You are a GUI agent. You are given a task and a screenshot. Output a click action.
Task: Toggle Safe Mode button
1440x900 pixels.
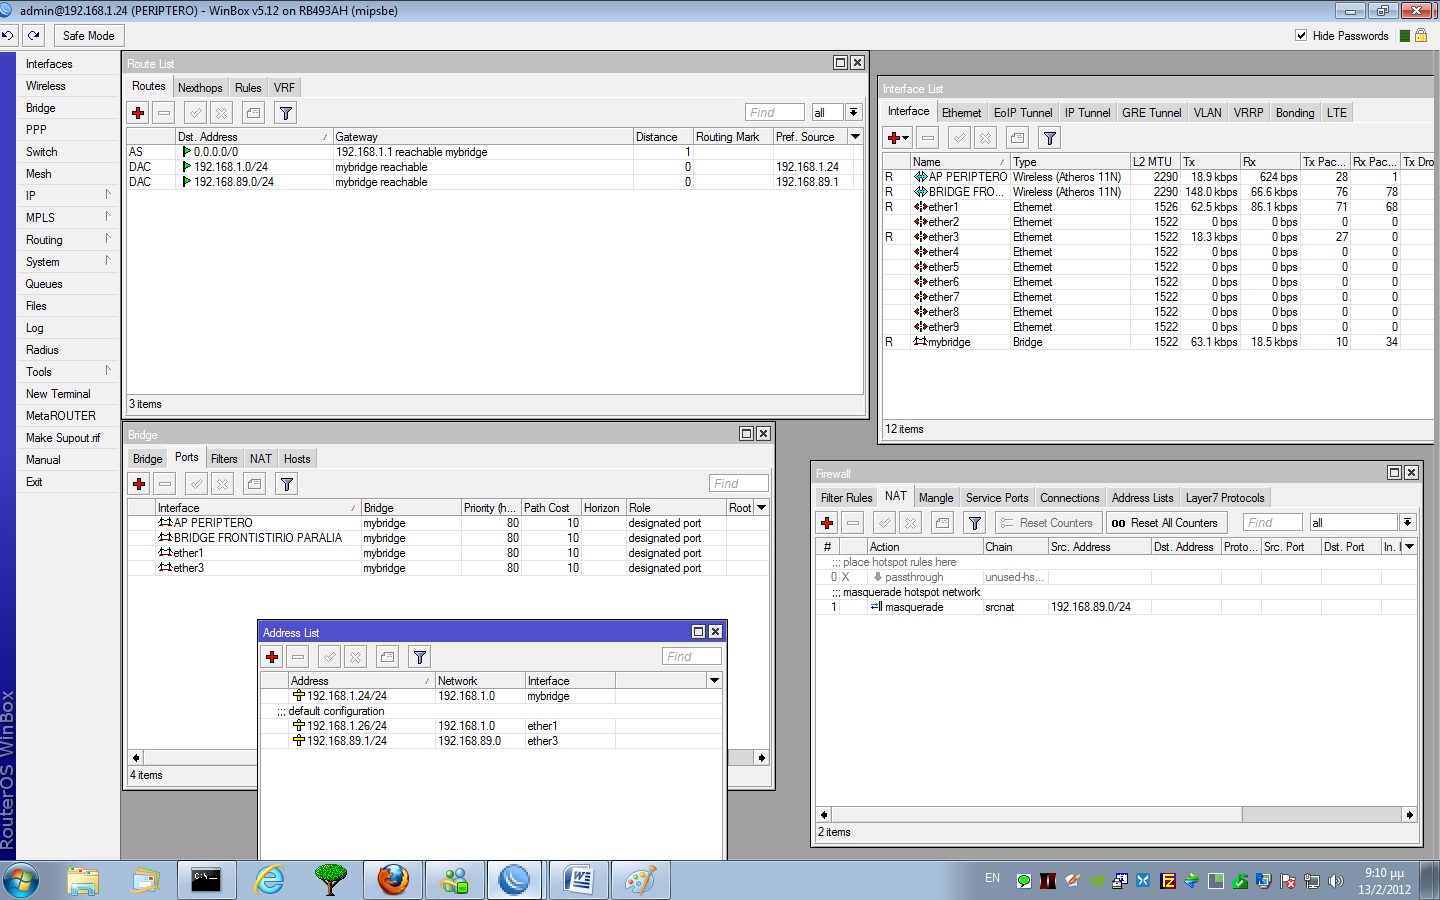click(88, 35)
